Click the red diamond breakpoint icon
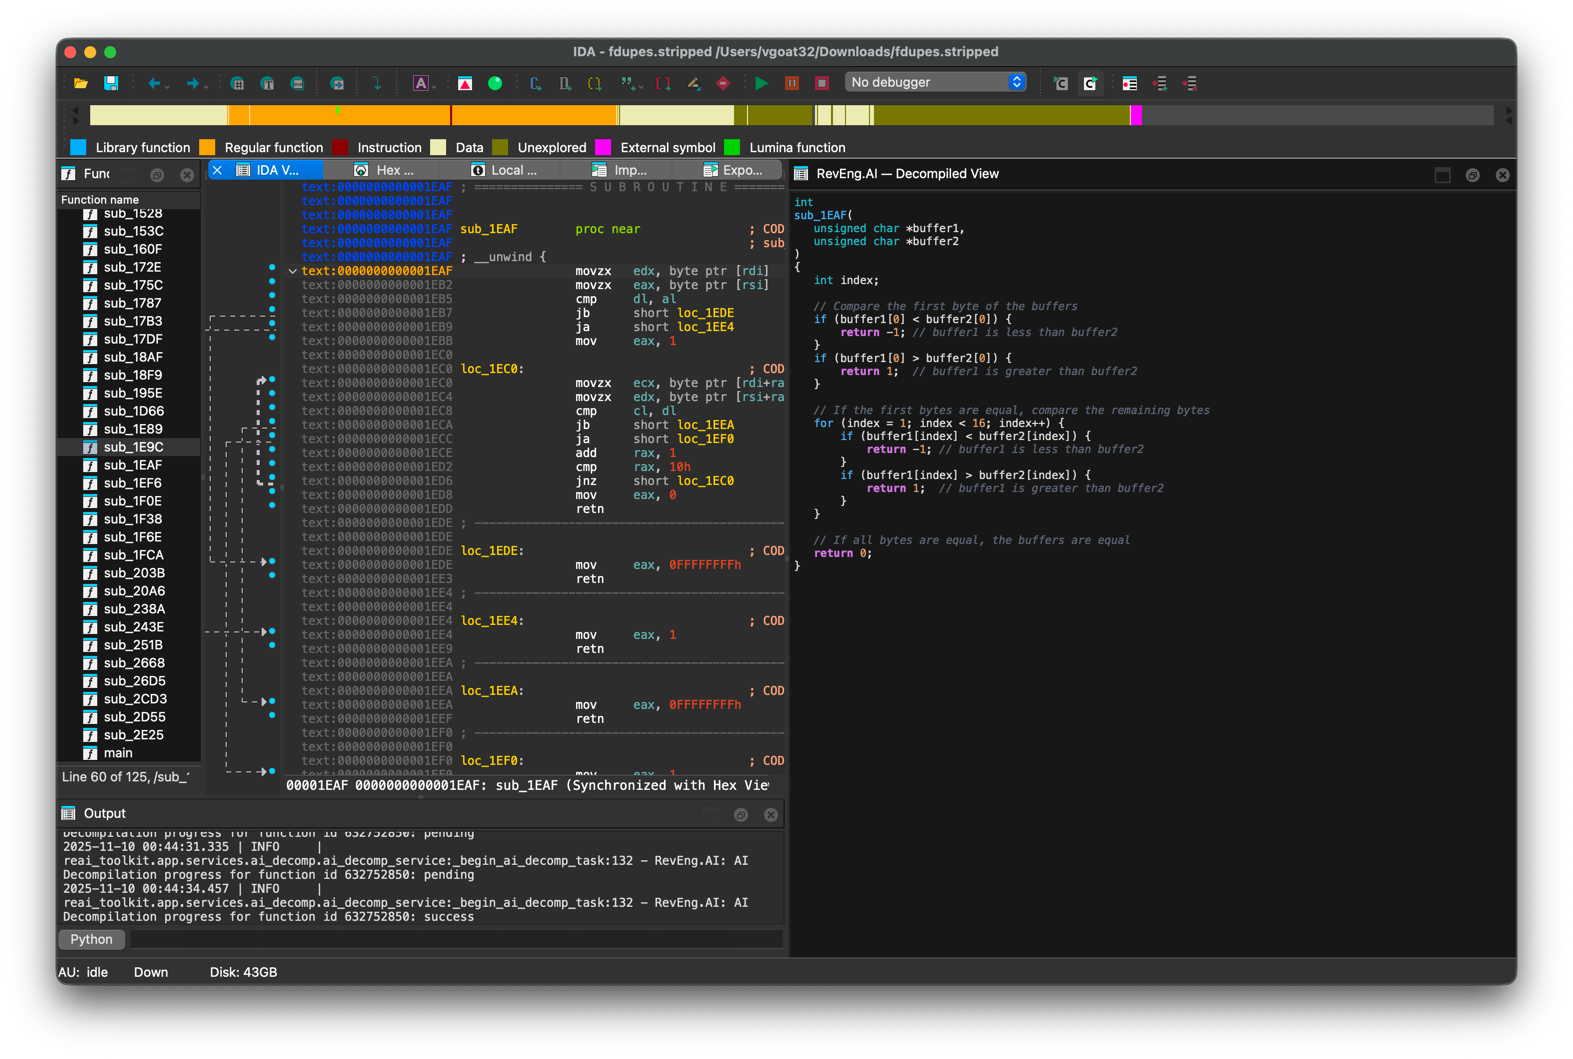1573x1059 pixels. [723, 83]
